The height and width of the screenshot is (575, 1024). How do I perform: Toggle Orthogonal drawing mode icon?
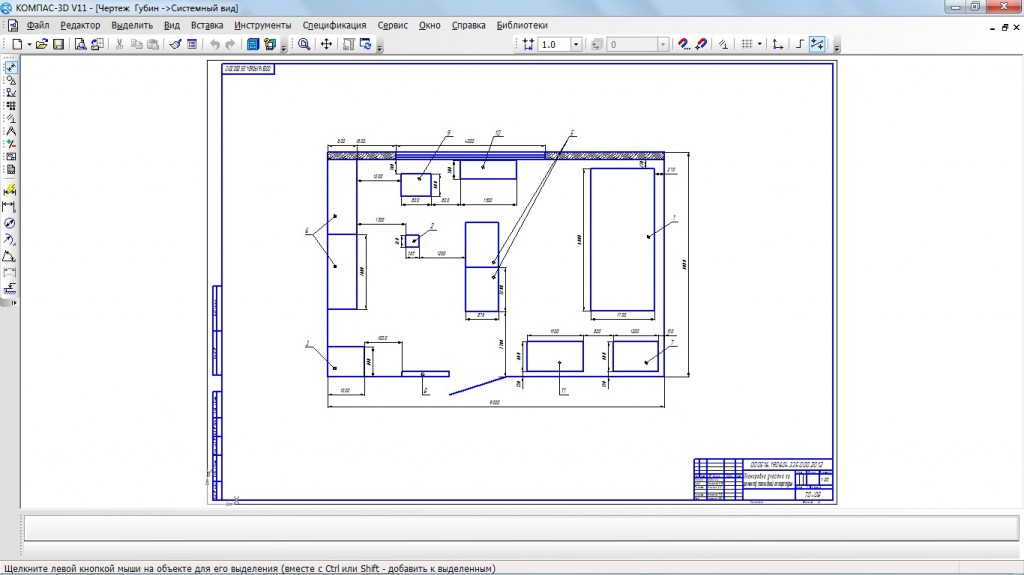(799, 44)
